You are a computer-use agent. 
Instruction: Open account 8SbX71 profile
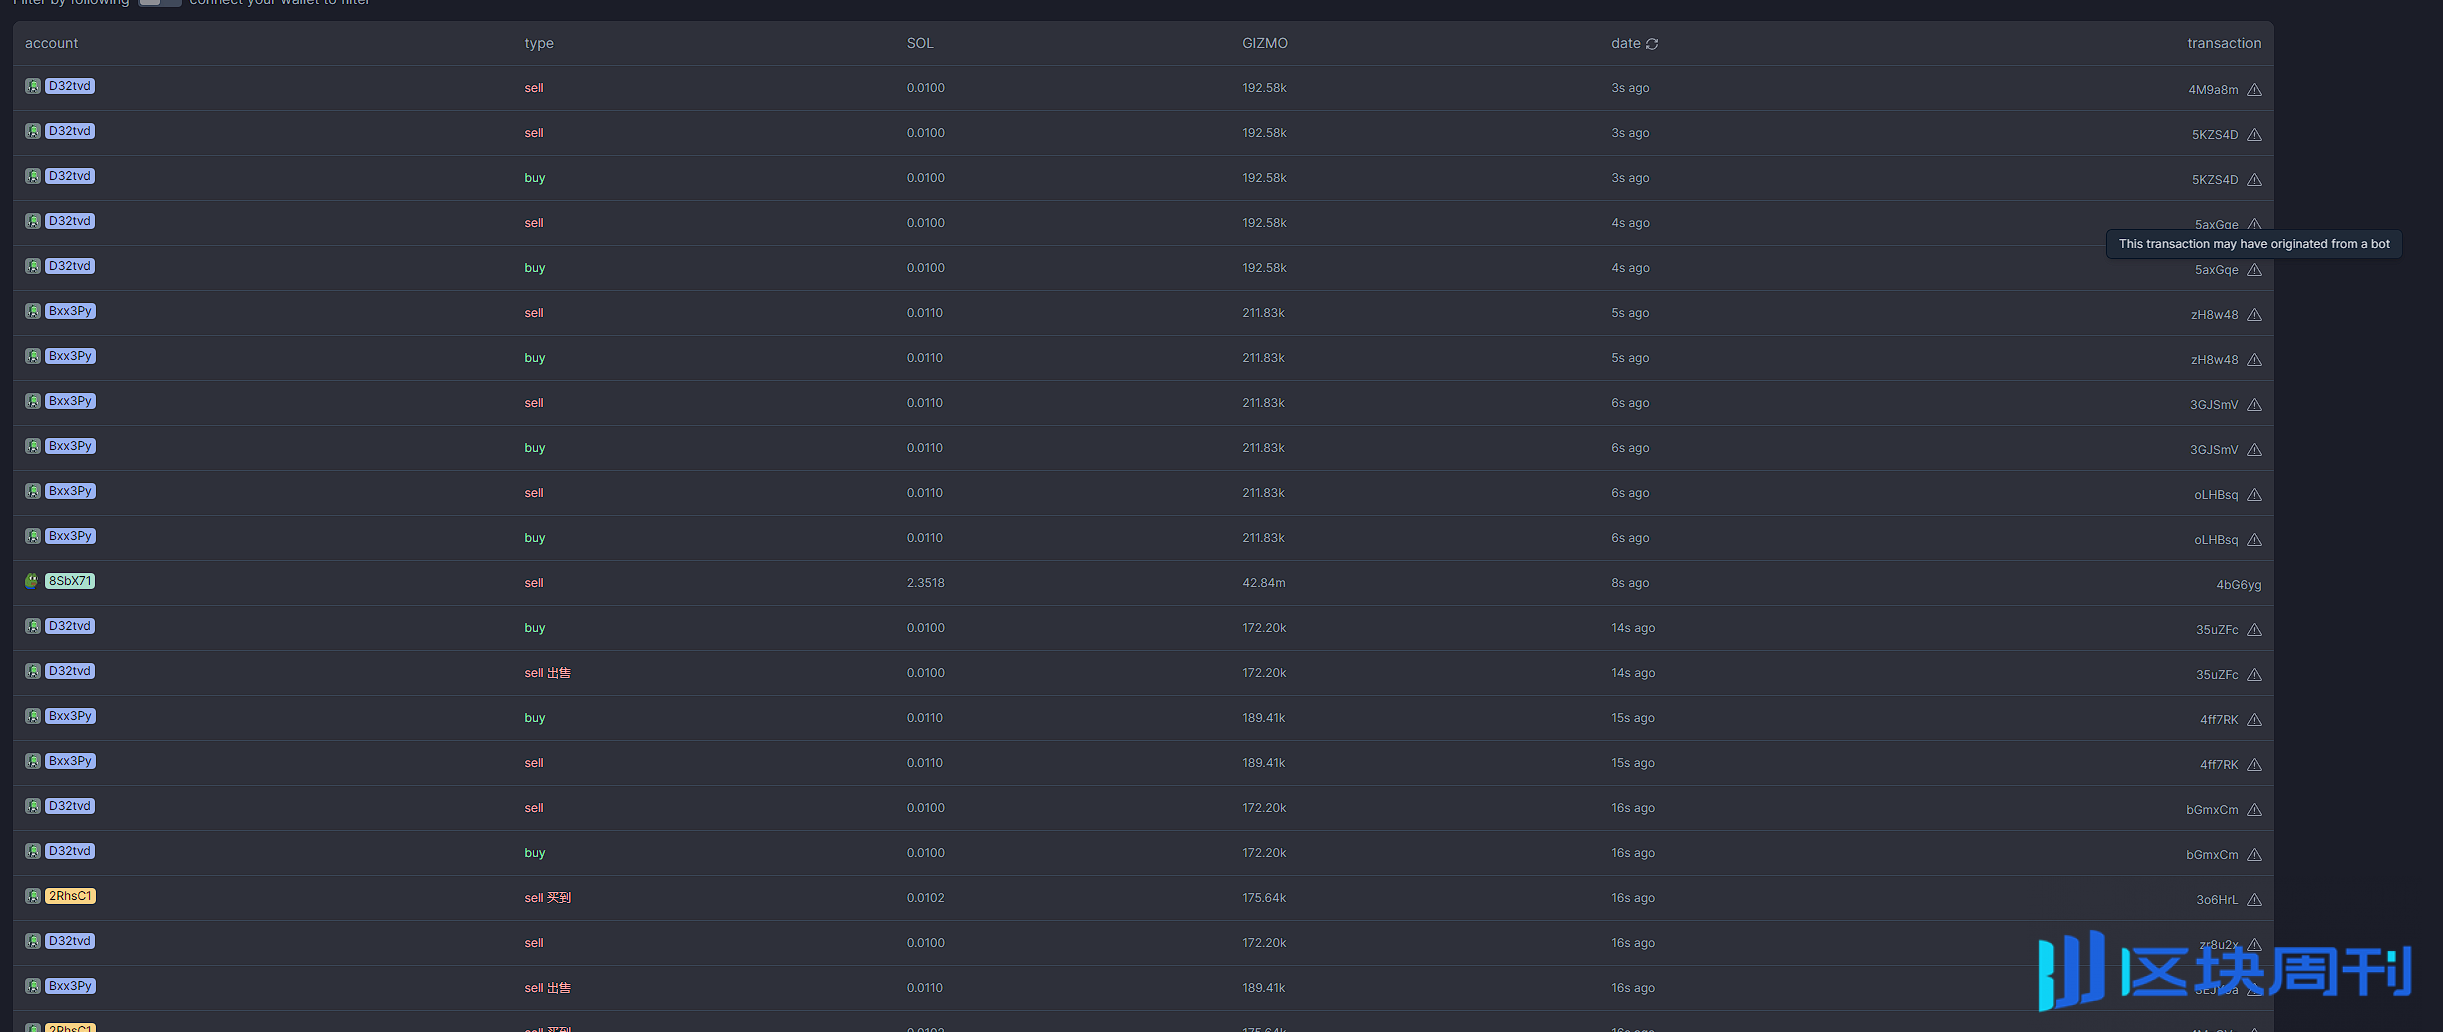point(70,581)
